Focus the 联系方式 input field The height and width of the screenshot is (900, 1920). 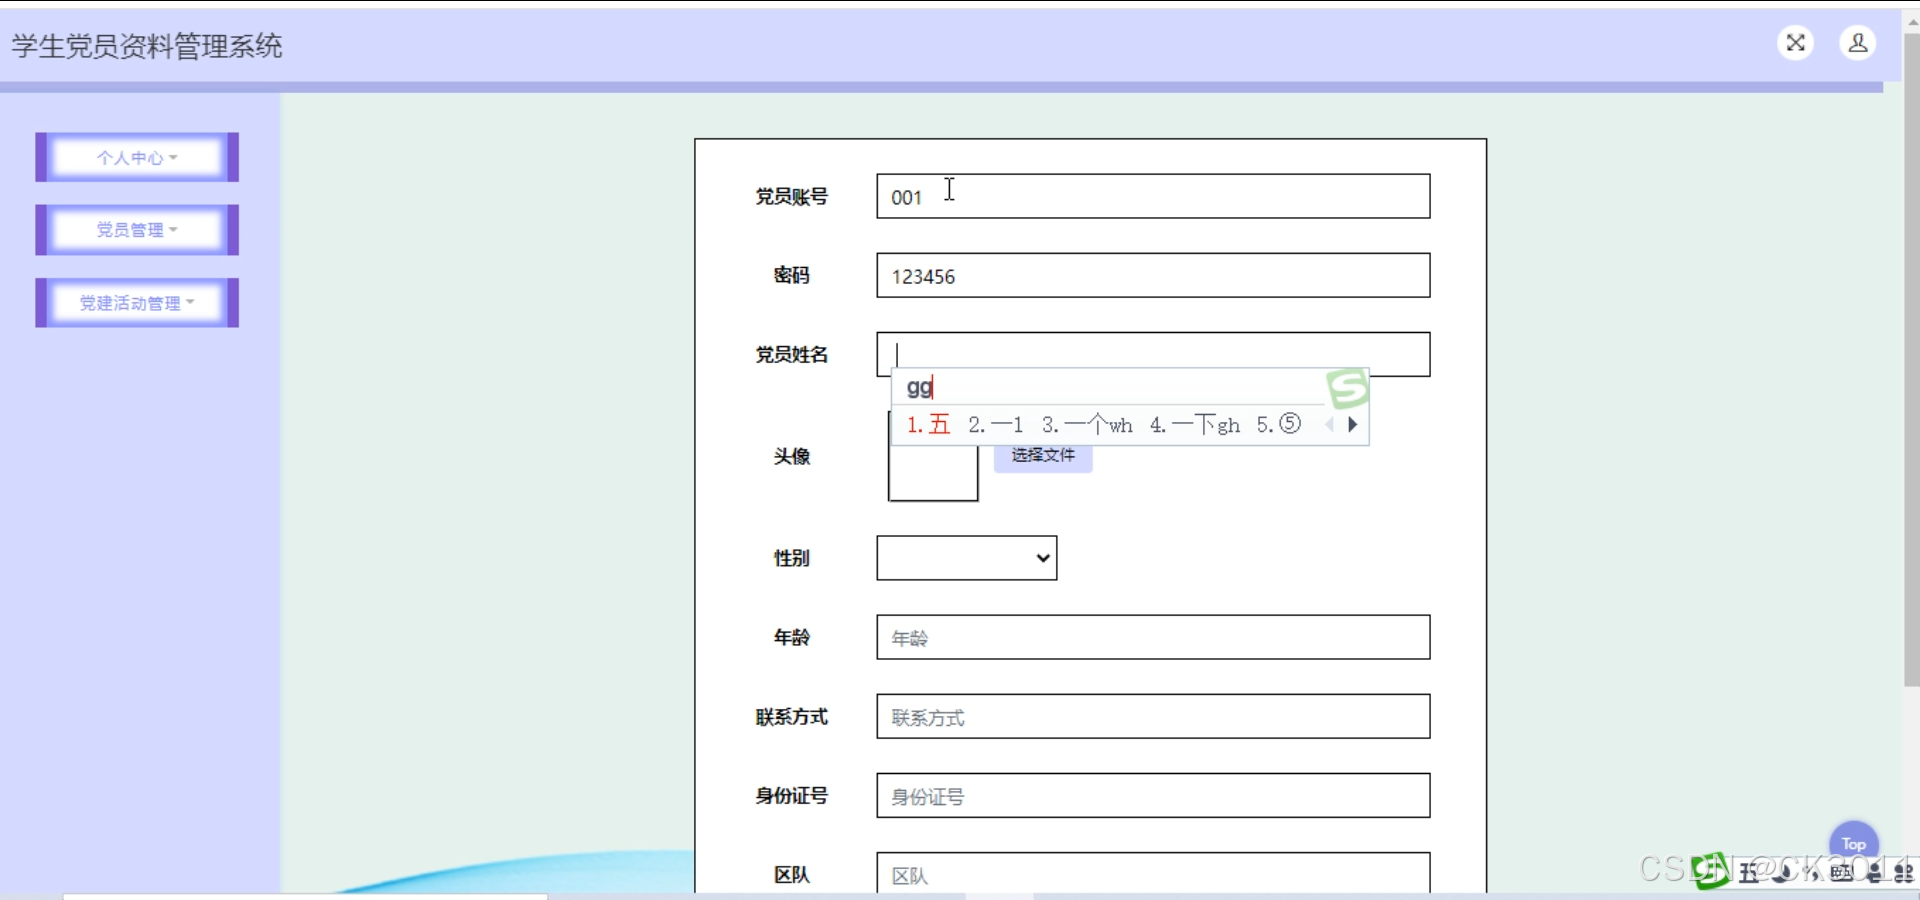tap(1153, 716)
